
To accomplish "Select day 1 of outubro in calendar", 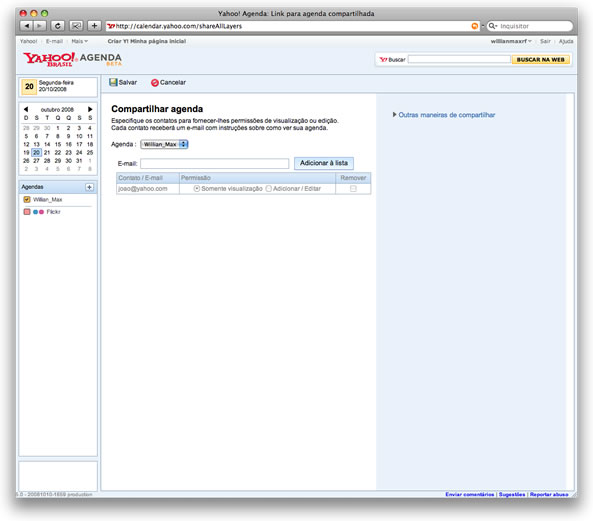I will 57,128.
